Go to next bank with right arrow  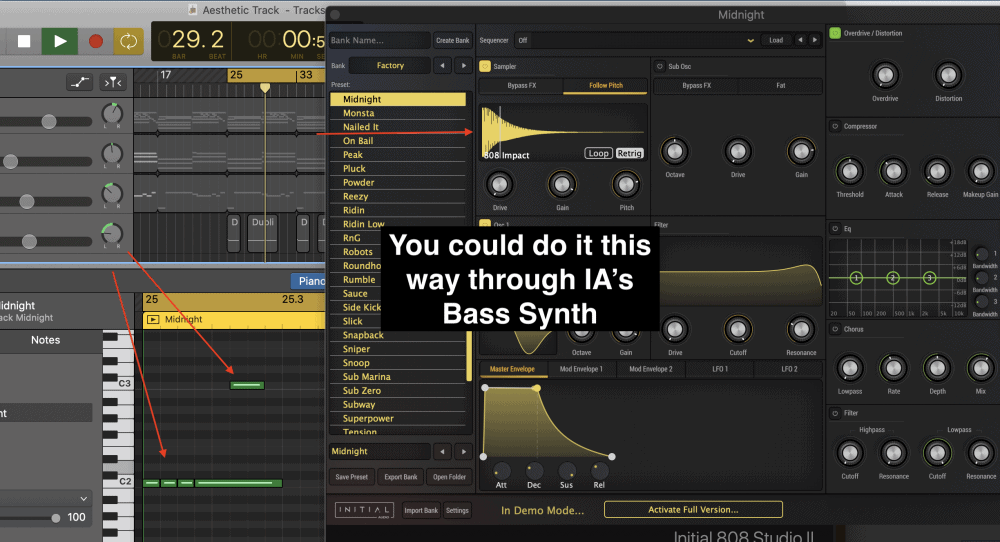pos(464,66)
